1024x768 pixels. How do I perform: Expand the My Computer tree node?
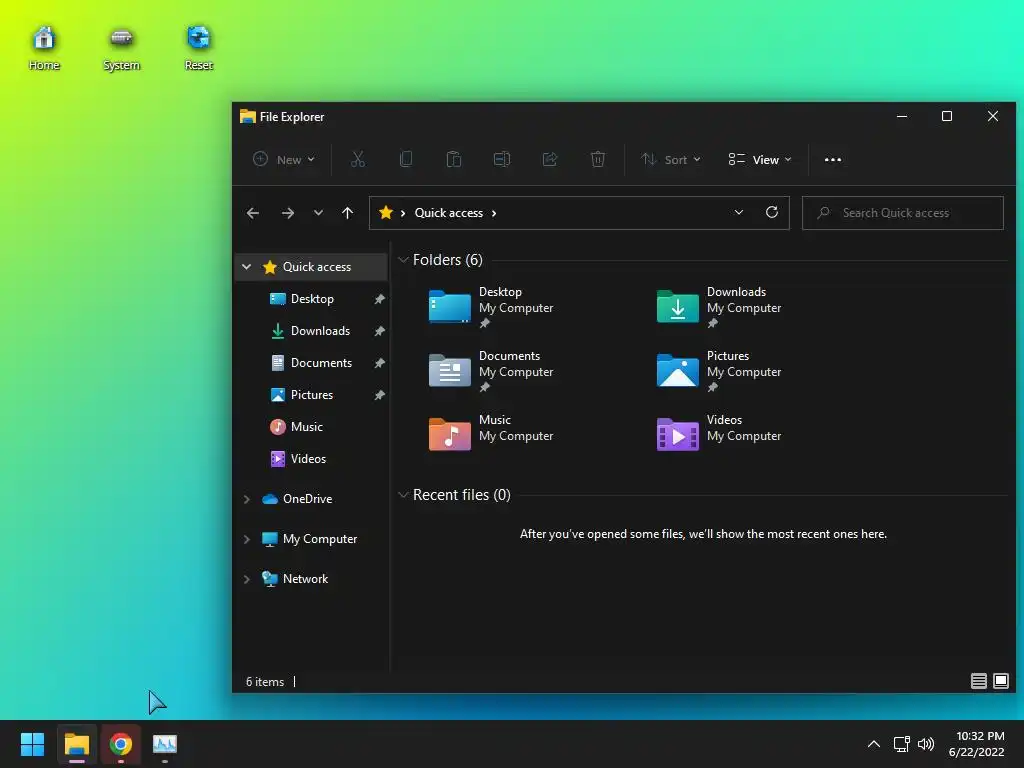[x=247, y=539]
